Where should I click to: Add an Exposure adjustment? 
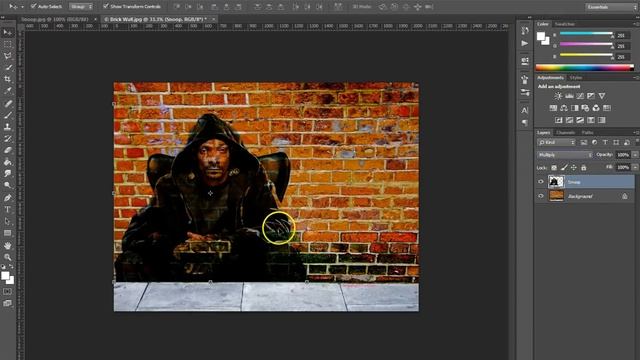[x=591, y=96]
